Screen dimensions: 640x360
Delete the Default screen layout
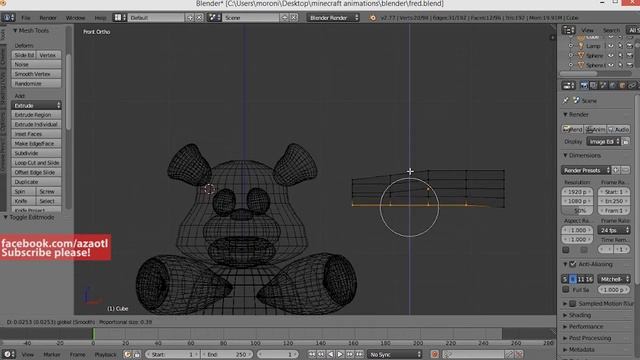tap(199, 18)
